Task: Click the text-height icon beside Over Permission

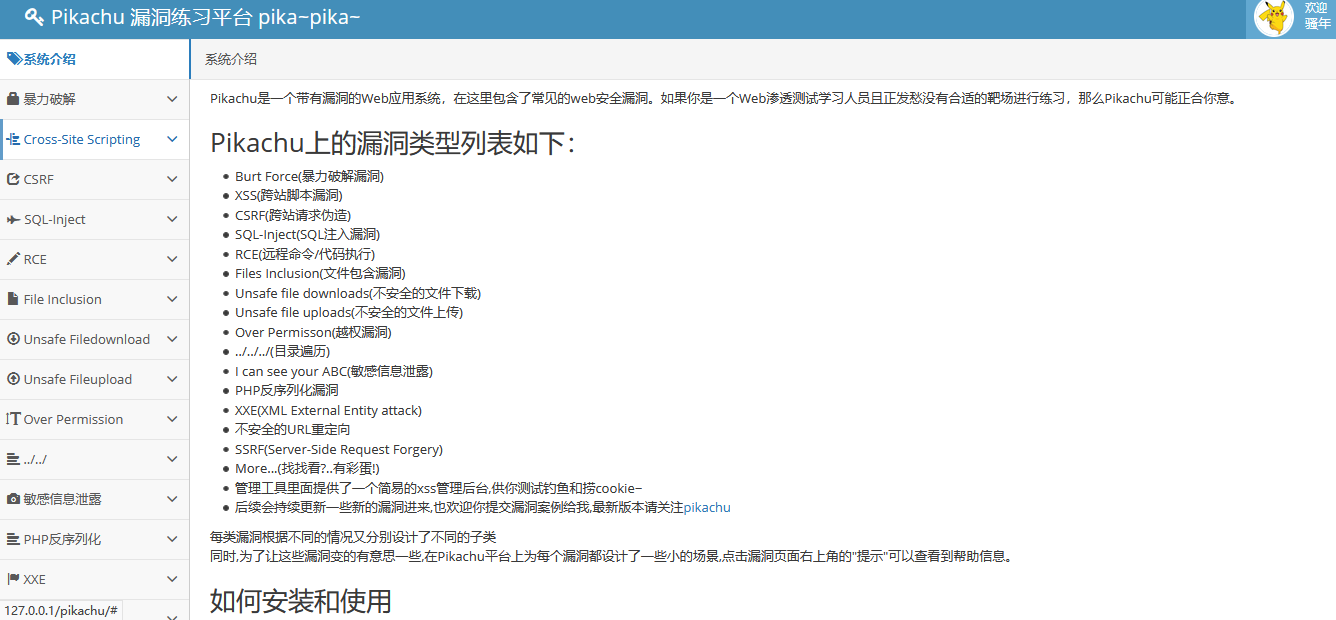Action: [13, 419]
